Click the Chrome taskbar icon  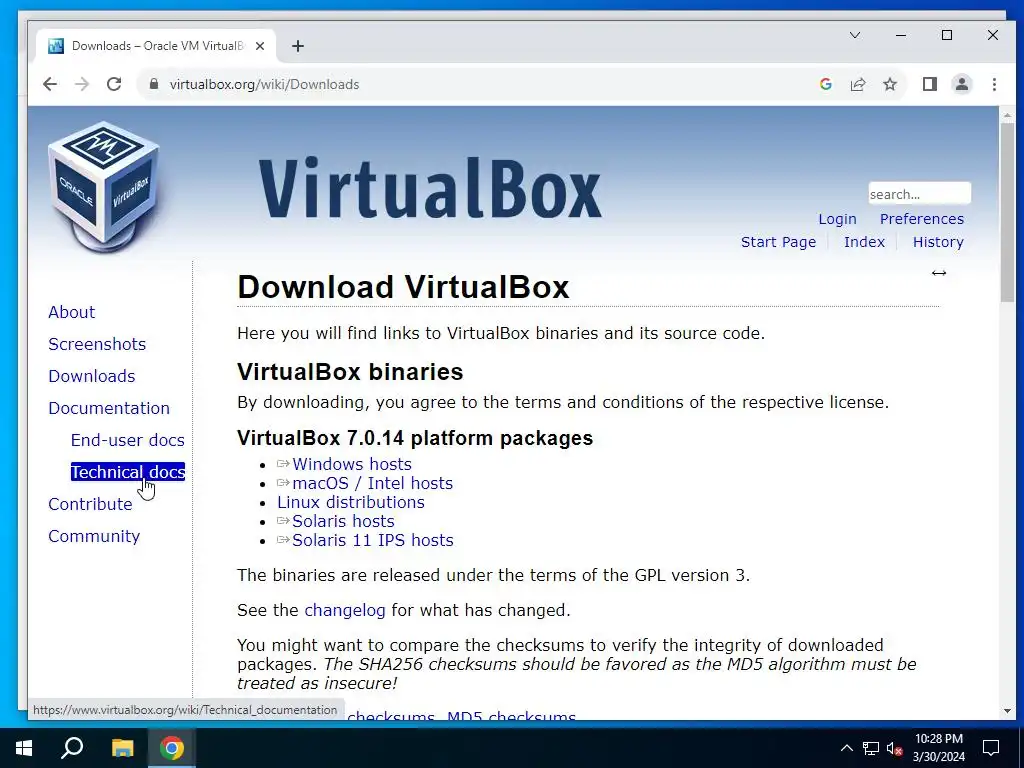(172, 748)
